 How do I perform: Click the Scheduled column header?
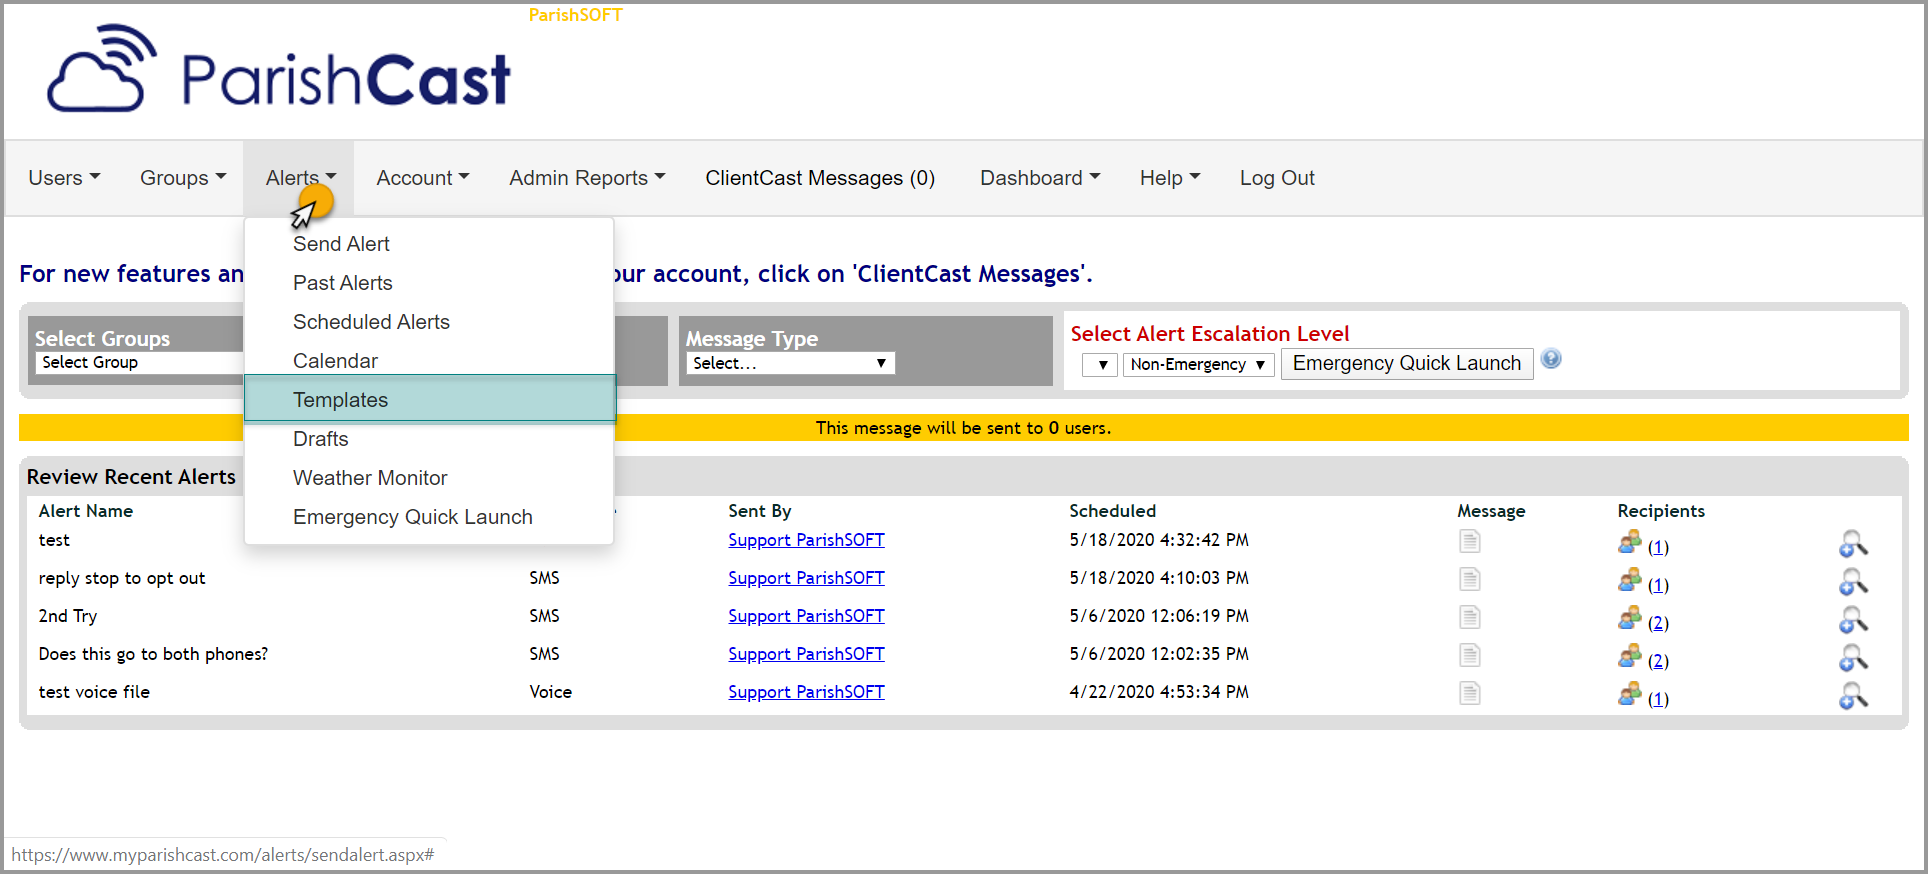pos(1112,511)
